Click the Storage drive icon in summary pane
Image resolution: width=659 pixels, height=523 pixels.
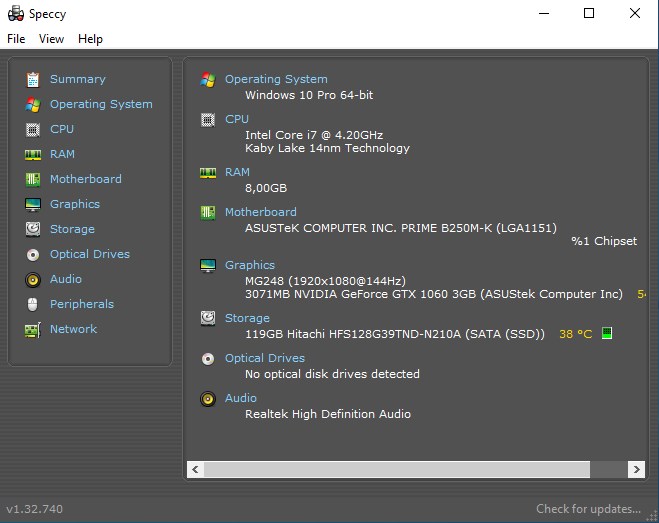tap(208, 319)
